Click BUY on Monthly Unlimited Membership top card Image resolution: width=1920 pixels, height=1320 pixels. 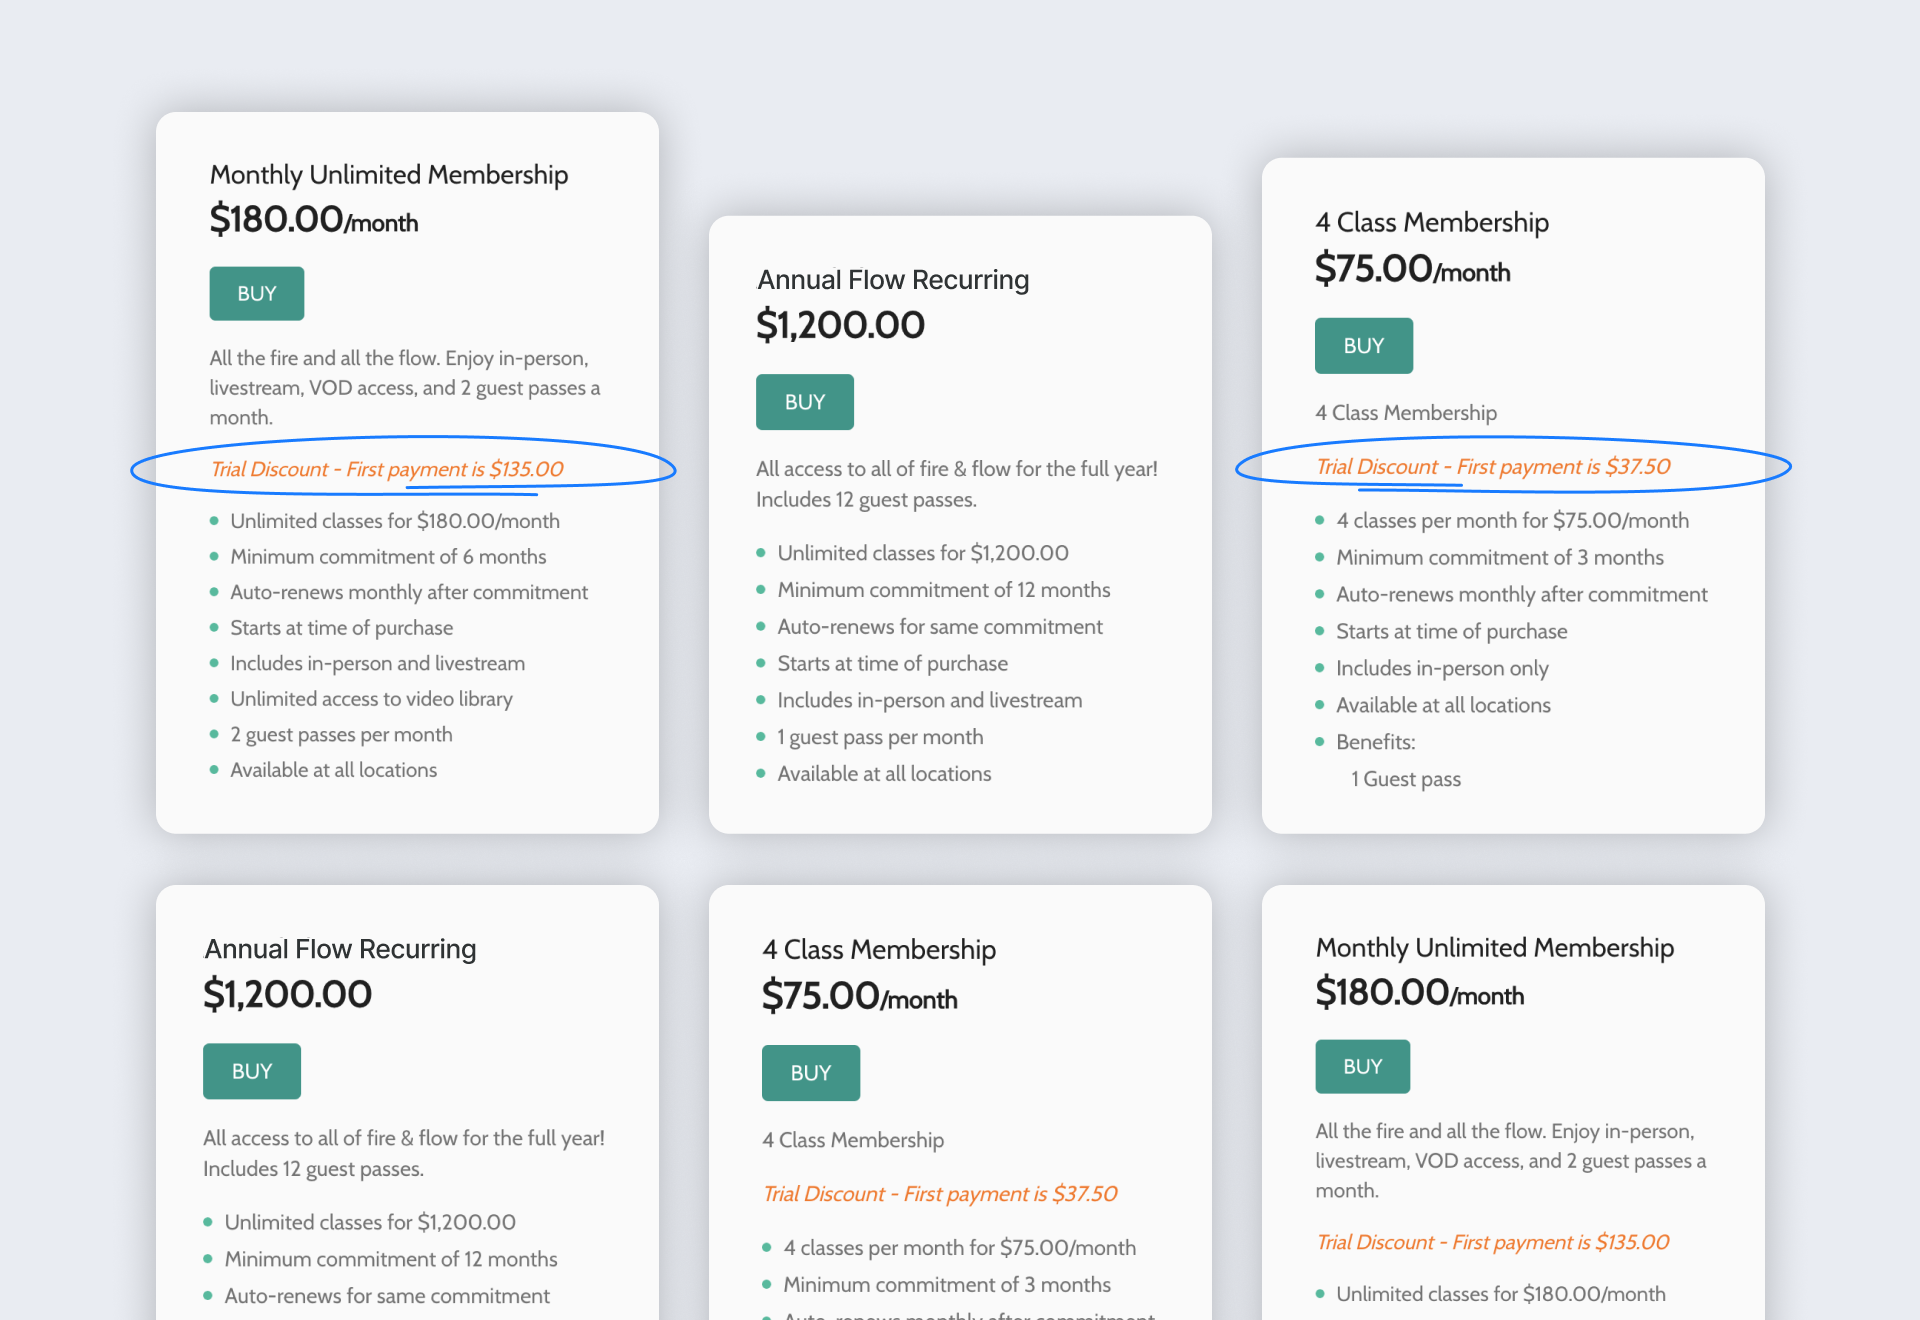click(x=256, y=293)
